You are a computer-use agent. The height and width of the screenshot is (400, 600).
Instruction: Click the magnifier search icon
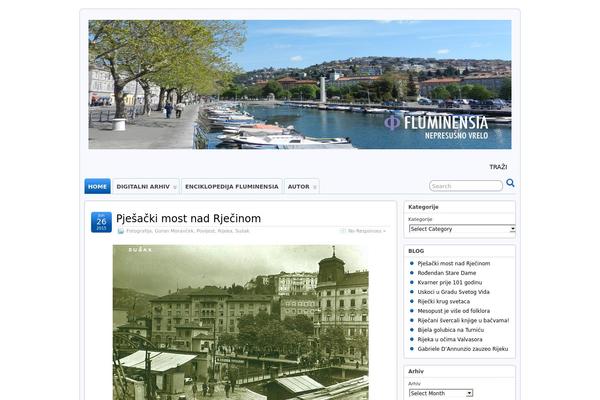tap(510, 184)
